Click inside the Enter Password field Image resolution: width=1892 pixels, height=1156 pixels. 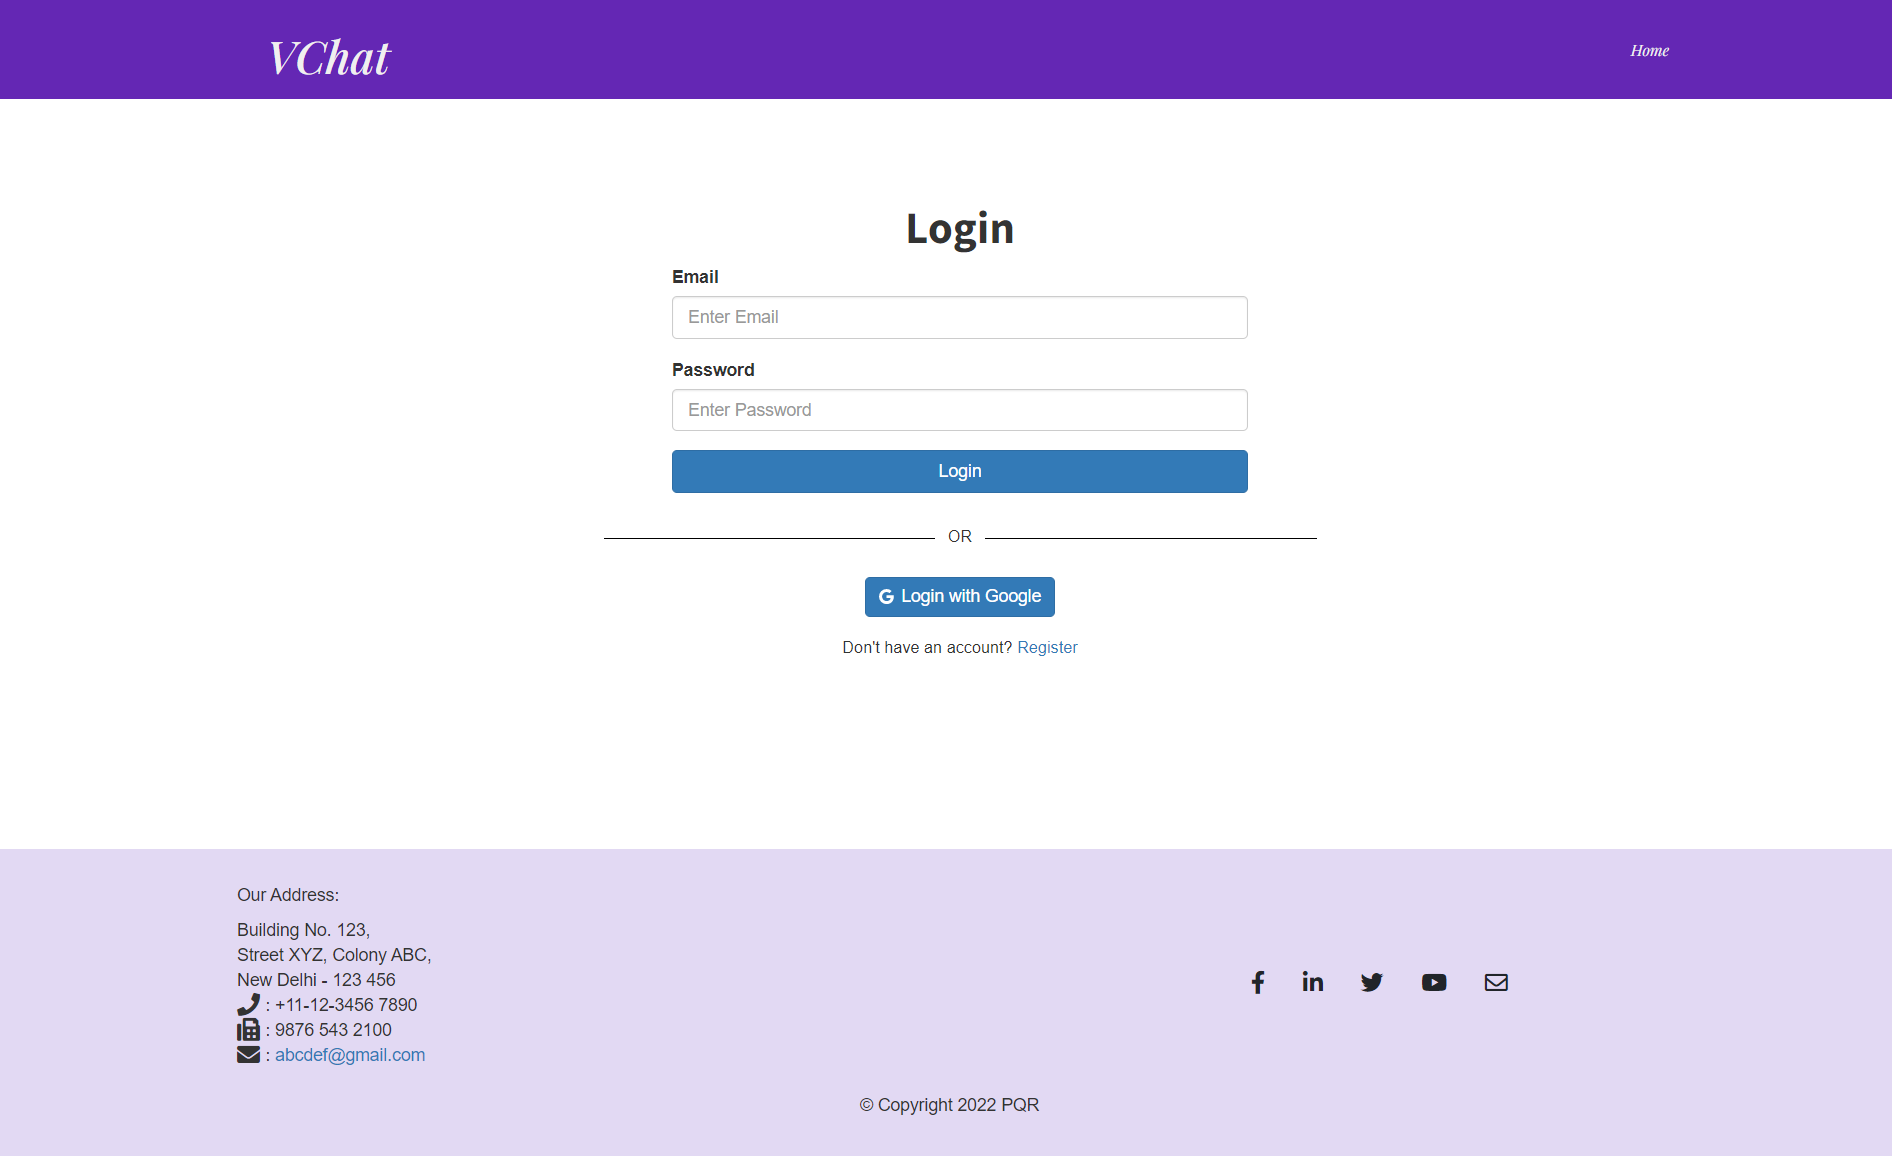(959, 410)
